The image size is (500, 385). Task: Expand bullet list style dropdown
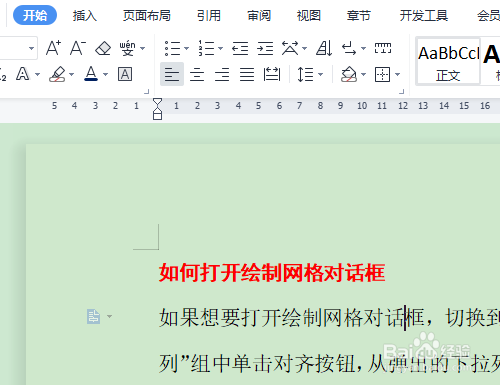186,49
